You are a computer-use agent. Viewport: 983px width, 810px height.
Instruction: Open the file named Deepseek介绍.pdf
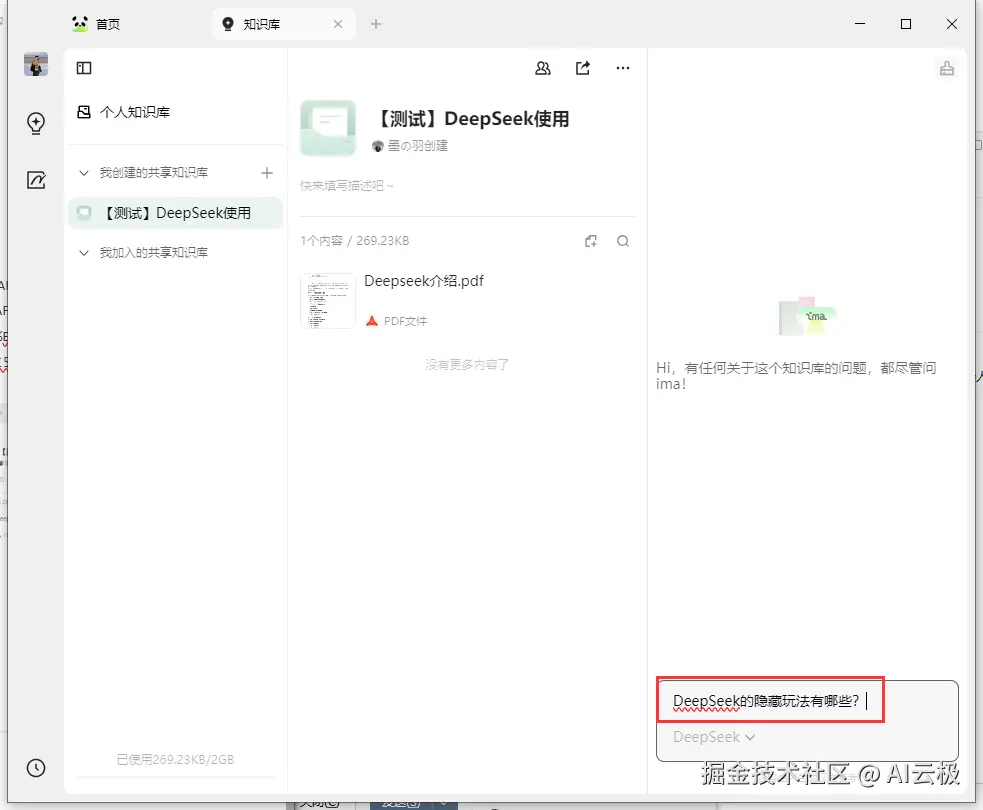pyautogui.click(x=424, y=281)
